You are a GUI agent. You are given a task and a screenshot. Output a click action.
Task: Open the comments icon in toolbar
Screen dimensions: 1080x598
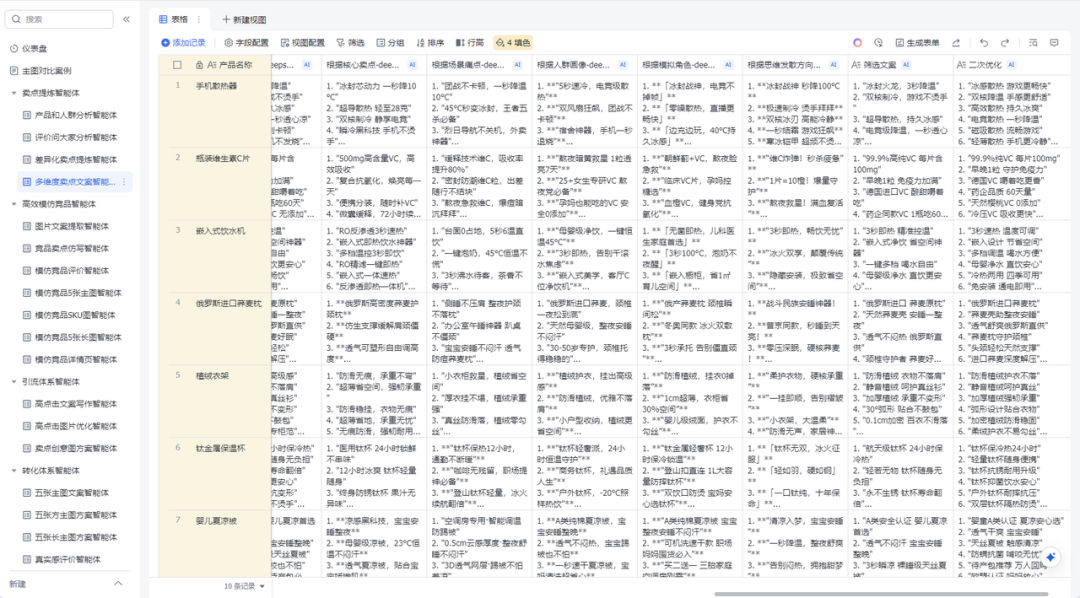1055,43
